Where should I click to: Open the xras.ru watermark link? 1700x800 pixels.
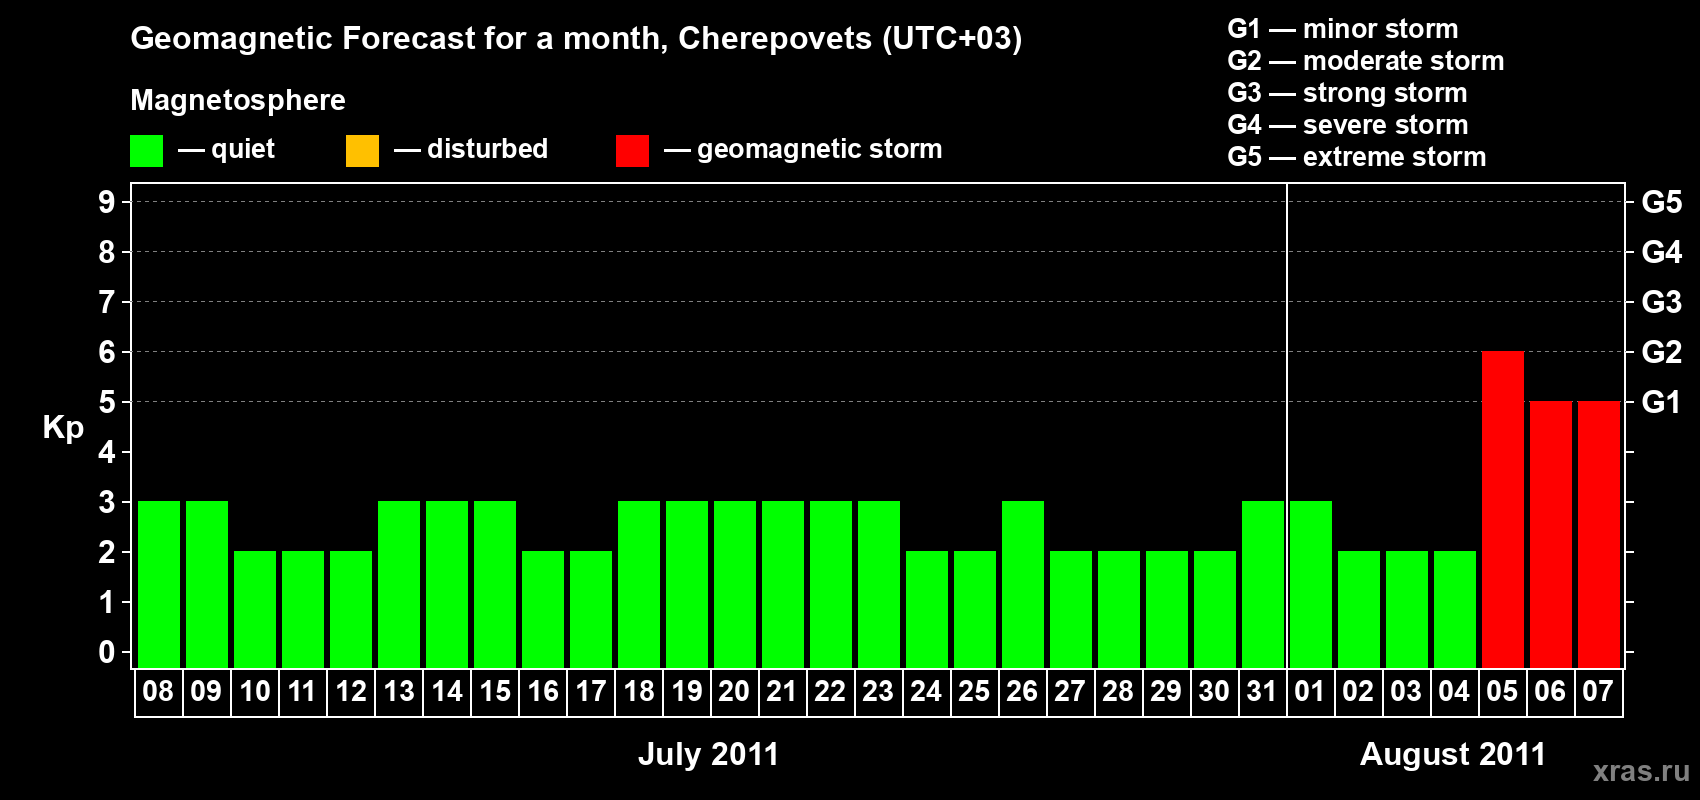click(x=1641, y=771)
